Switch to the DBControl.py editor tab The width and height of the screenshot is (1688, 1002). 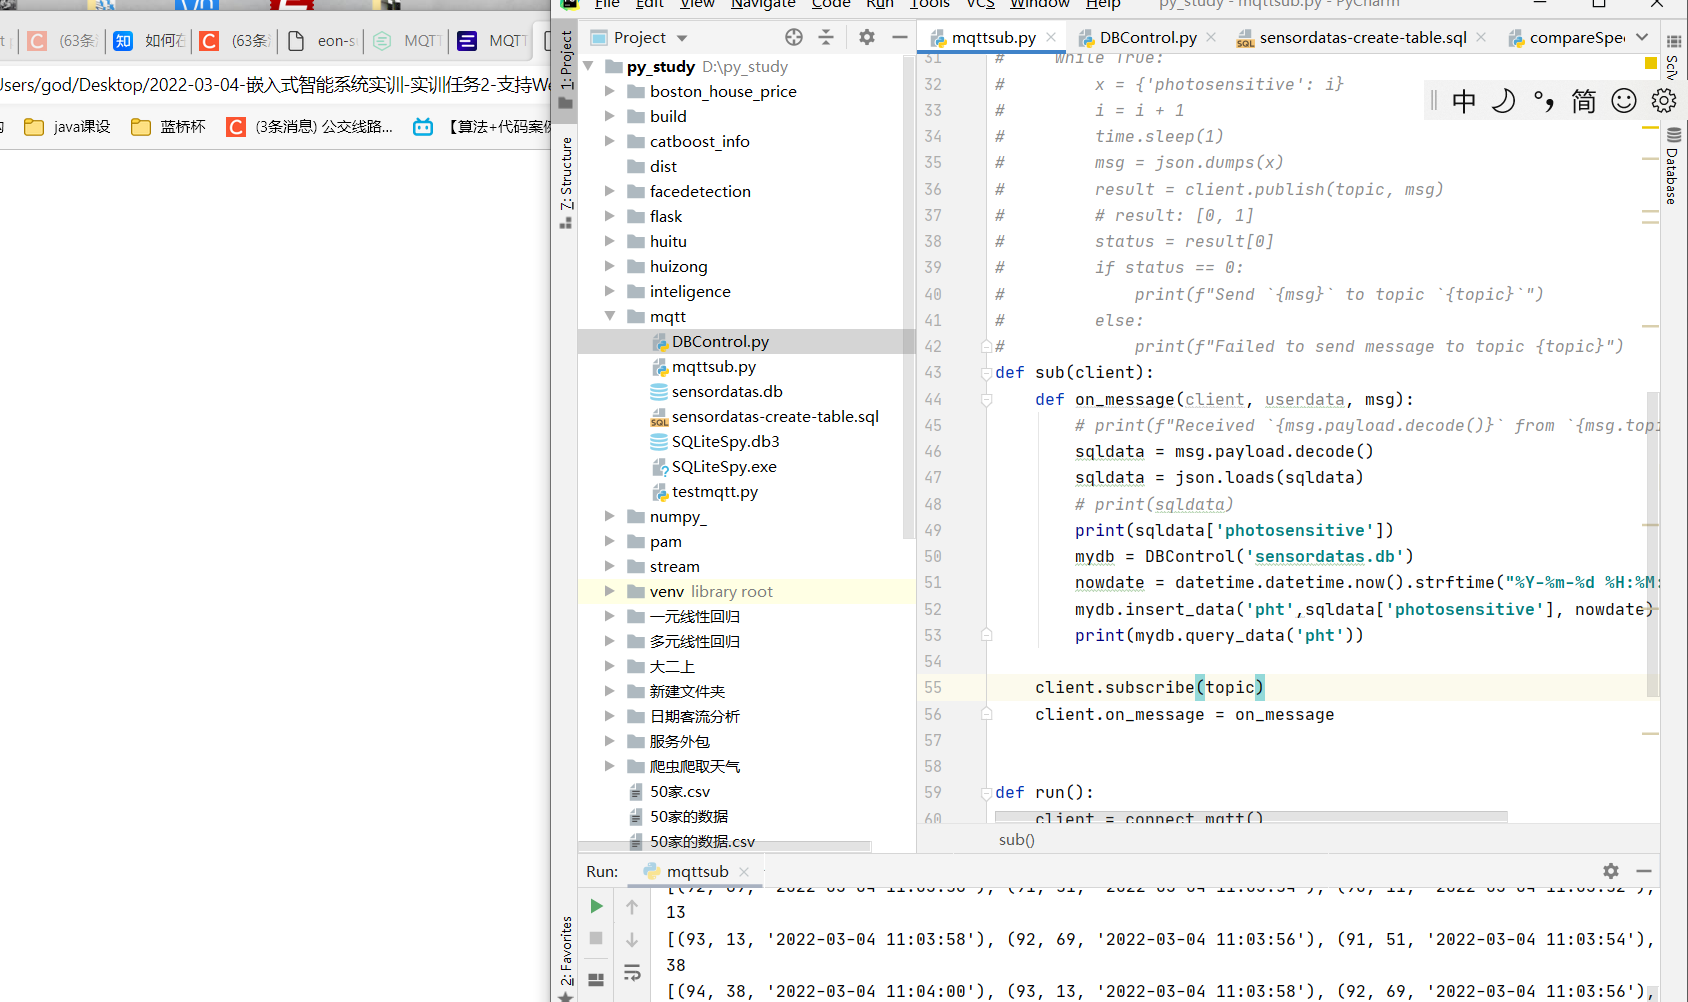pyautogui.click(x=1147, y=38)
